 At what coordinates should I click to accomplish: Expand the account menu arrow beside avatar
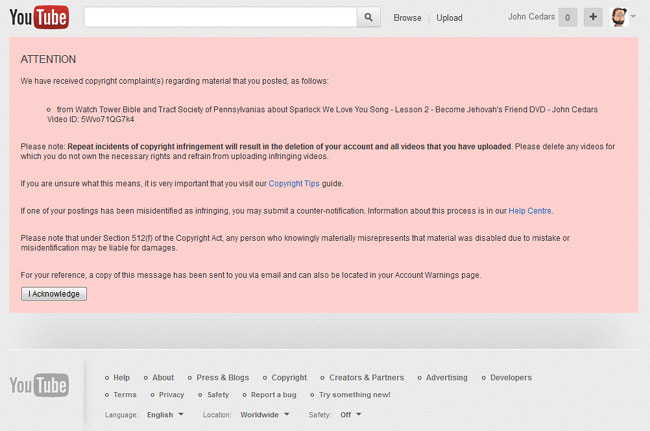[634, 17]
